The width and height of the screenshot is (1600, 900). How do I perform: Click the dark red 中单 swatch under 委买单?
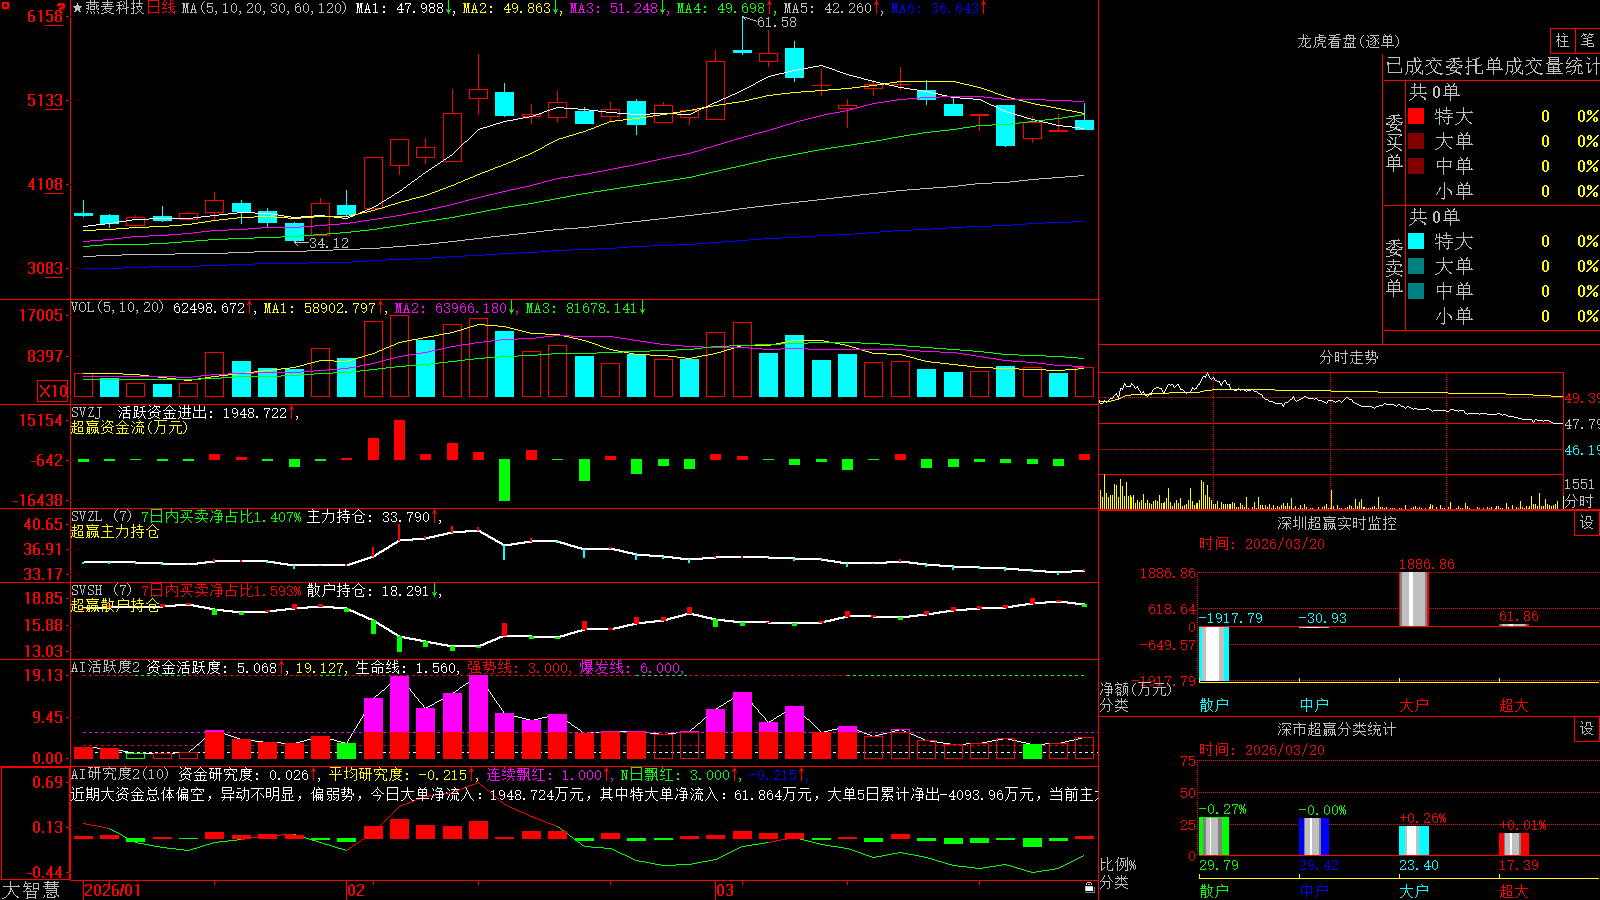1416,166
